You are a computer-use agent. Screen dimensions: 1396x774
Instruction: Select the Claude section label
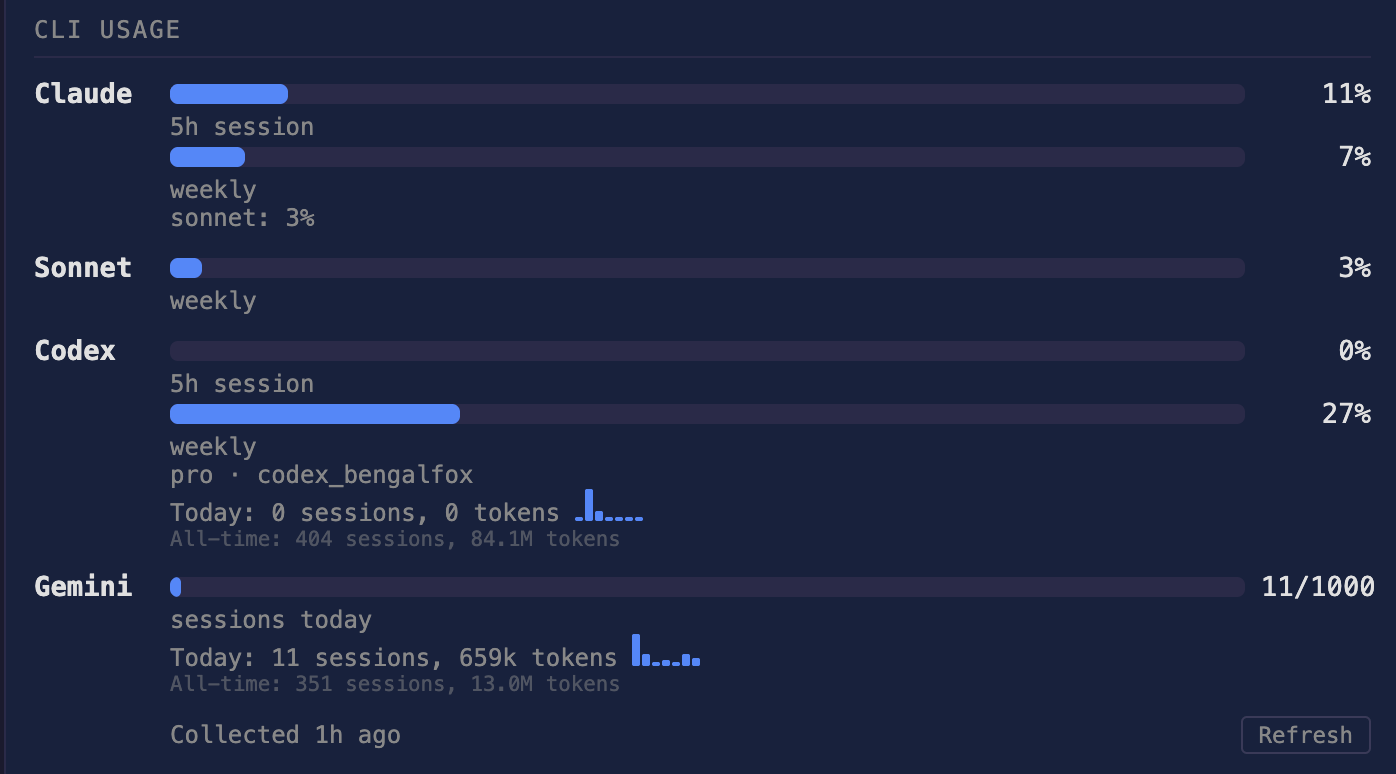coord(83,93)
